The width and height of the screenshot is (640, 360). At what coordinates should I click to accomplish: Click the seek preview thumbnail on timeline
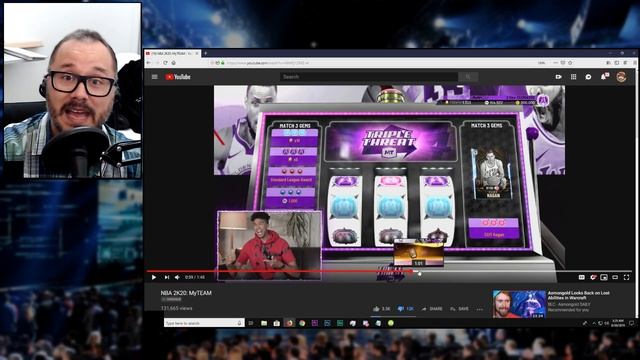418,254
